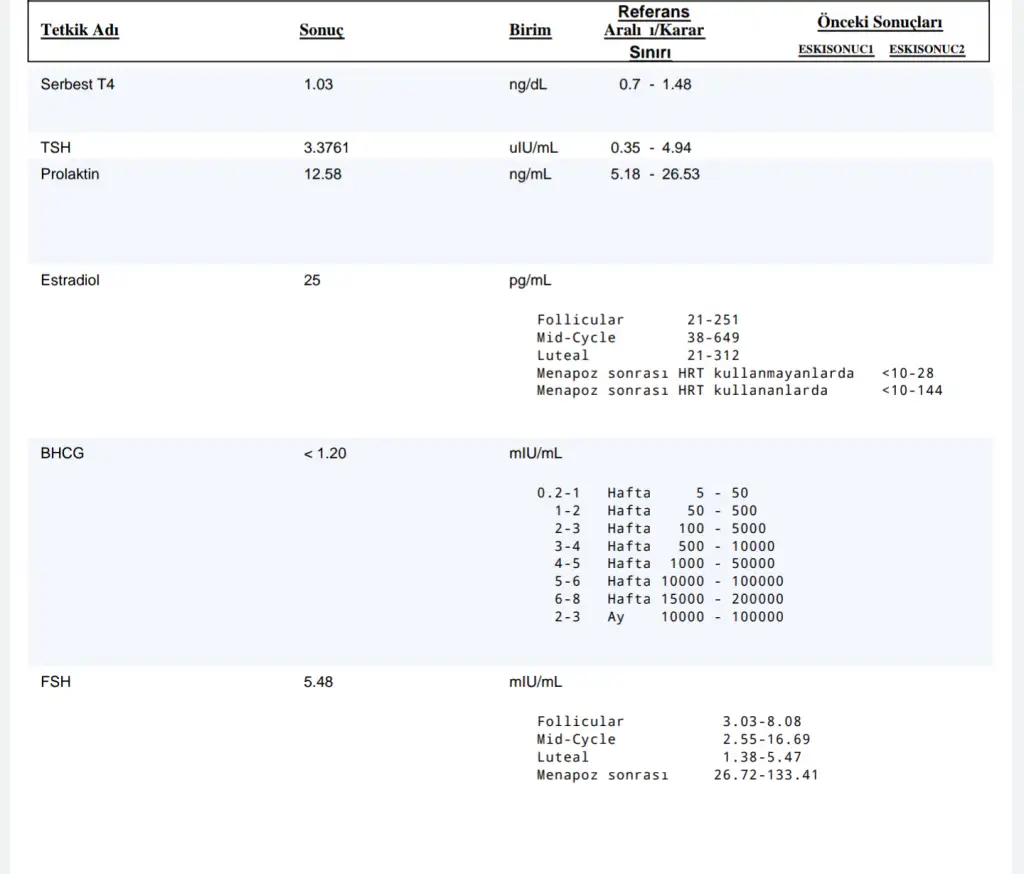The height and width of the screenshot is (874, 1024).
Task: Select the ESKISONUC1 sub-header
Action: 836,50
